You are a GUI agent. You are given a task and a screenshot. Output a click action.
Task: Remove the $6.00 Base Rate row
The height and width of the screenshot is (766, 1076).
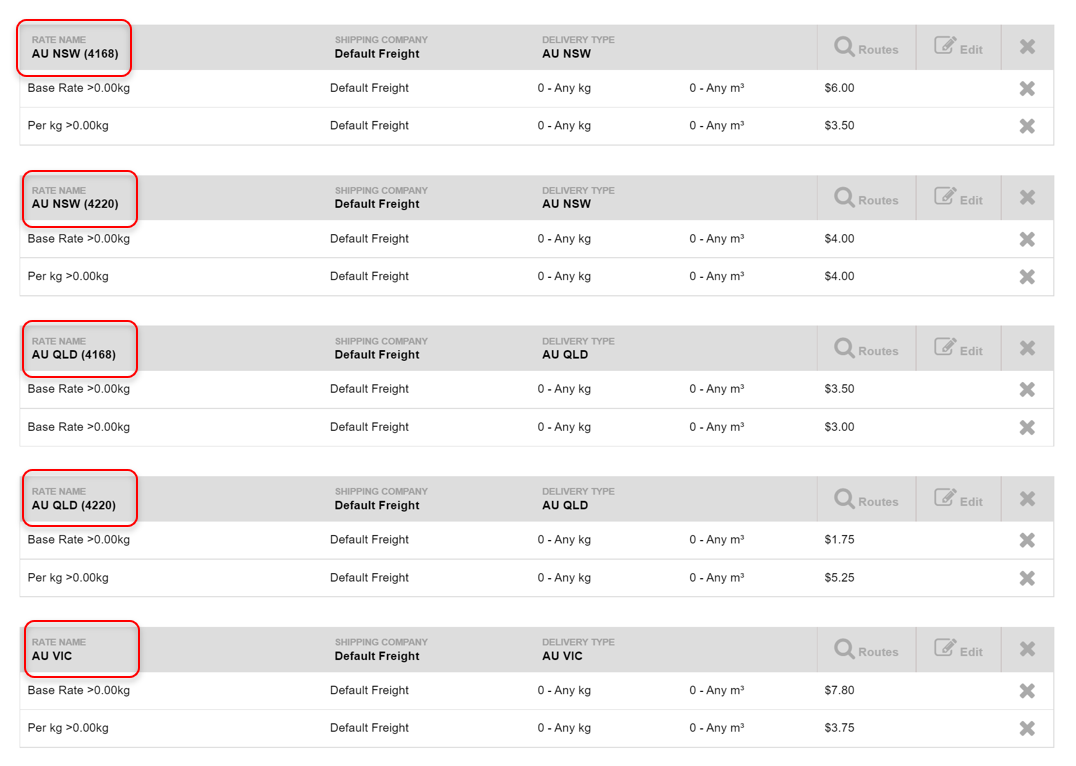[x=1027, y=89]
